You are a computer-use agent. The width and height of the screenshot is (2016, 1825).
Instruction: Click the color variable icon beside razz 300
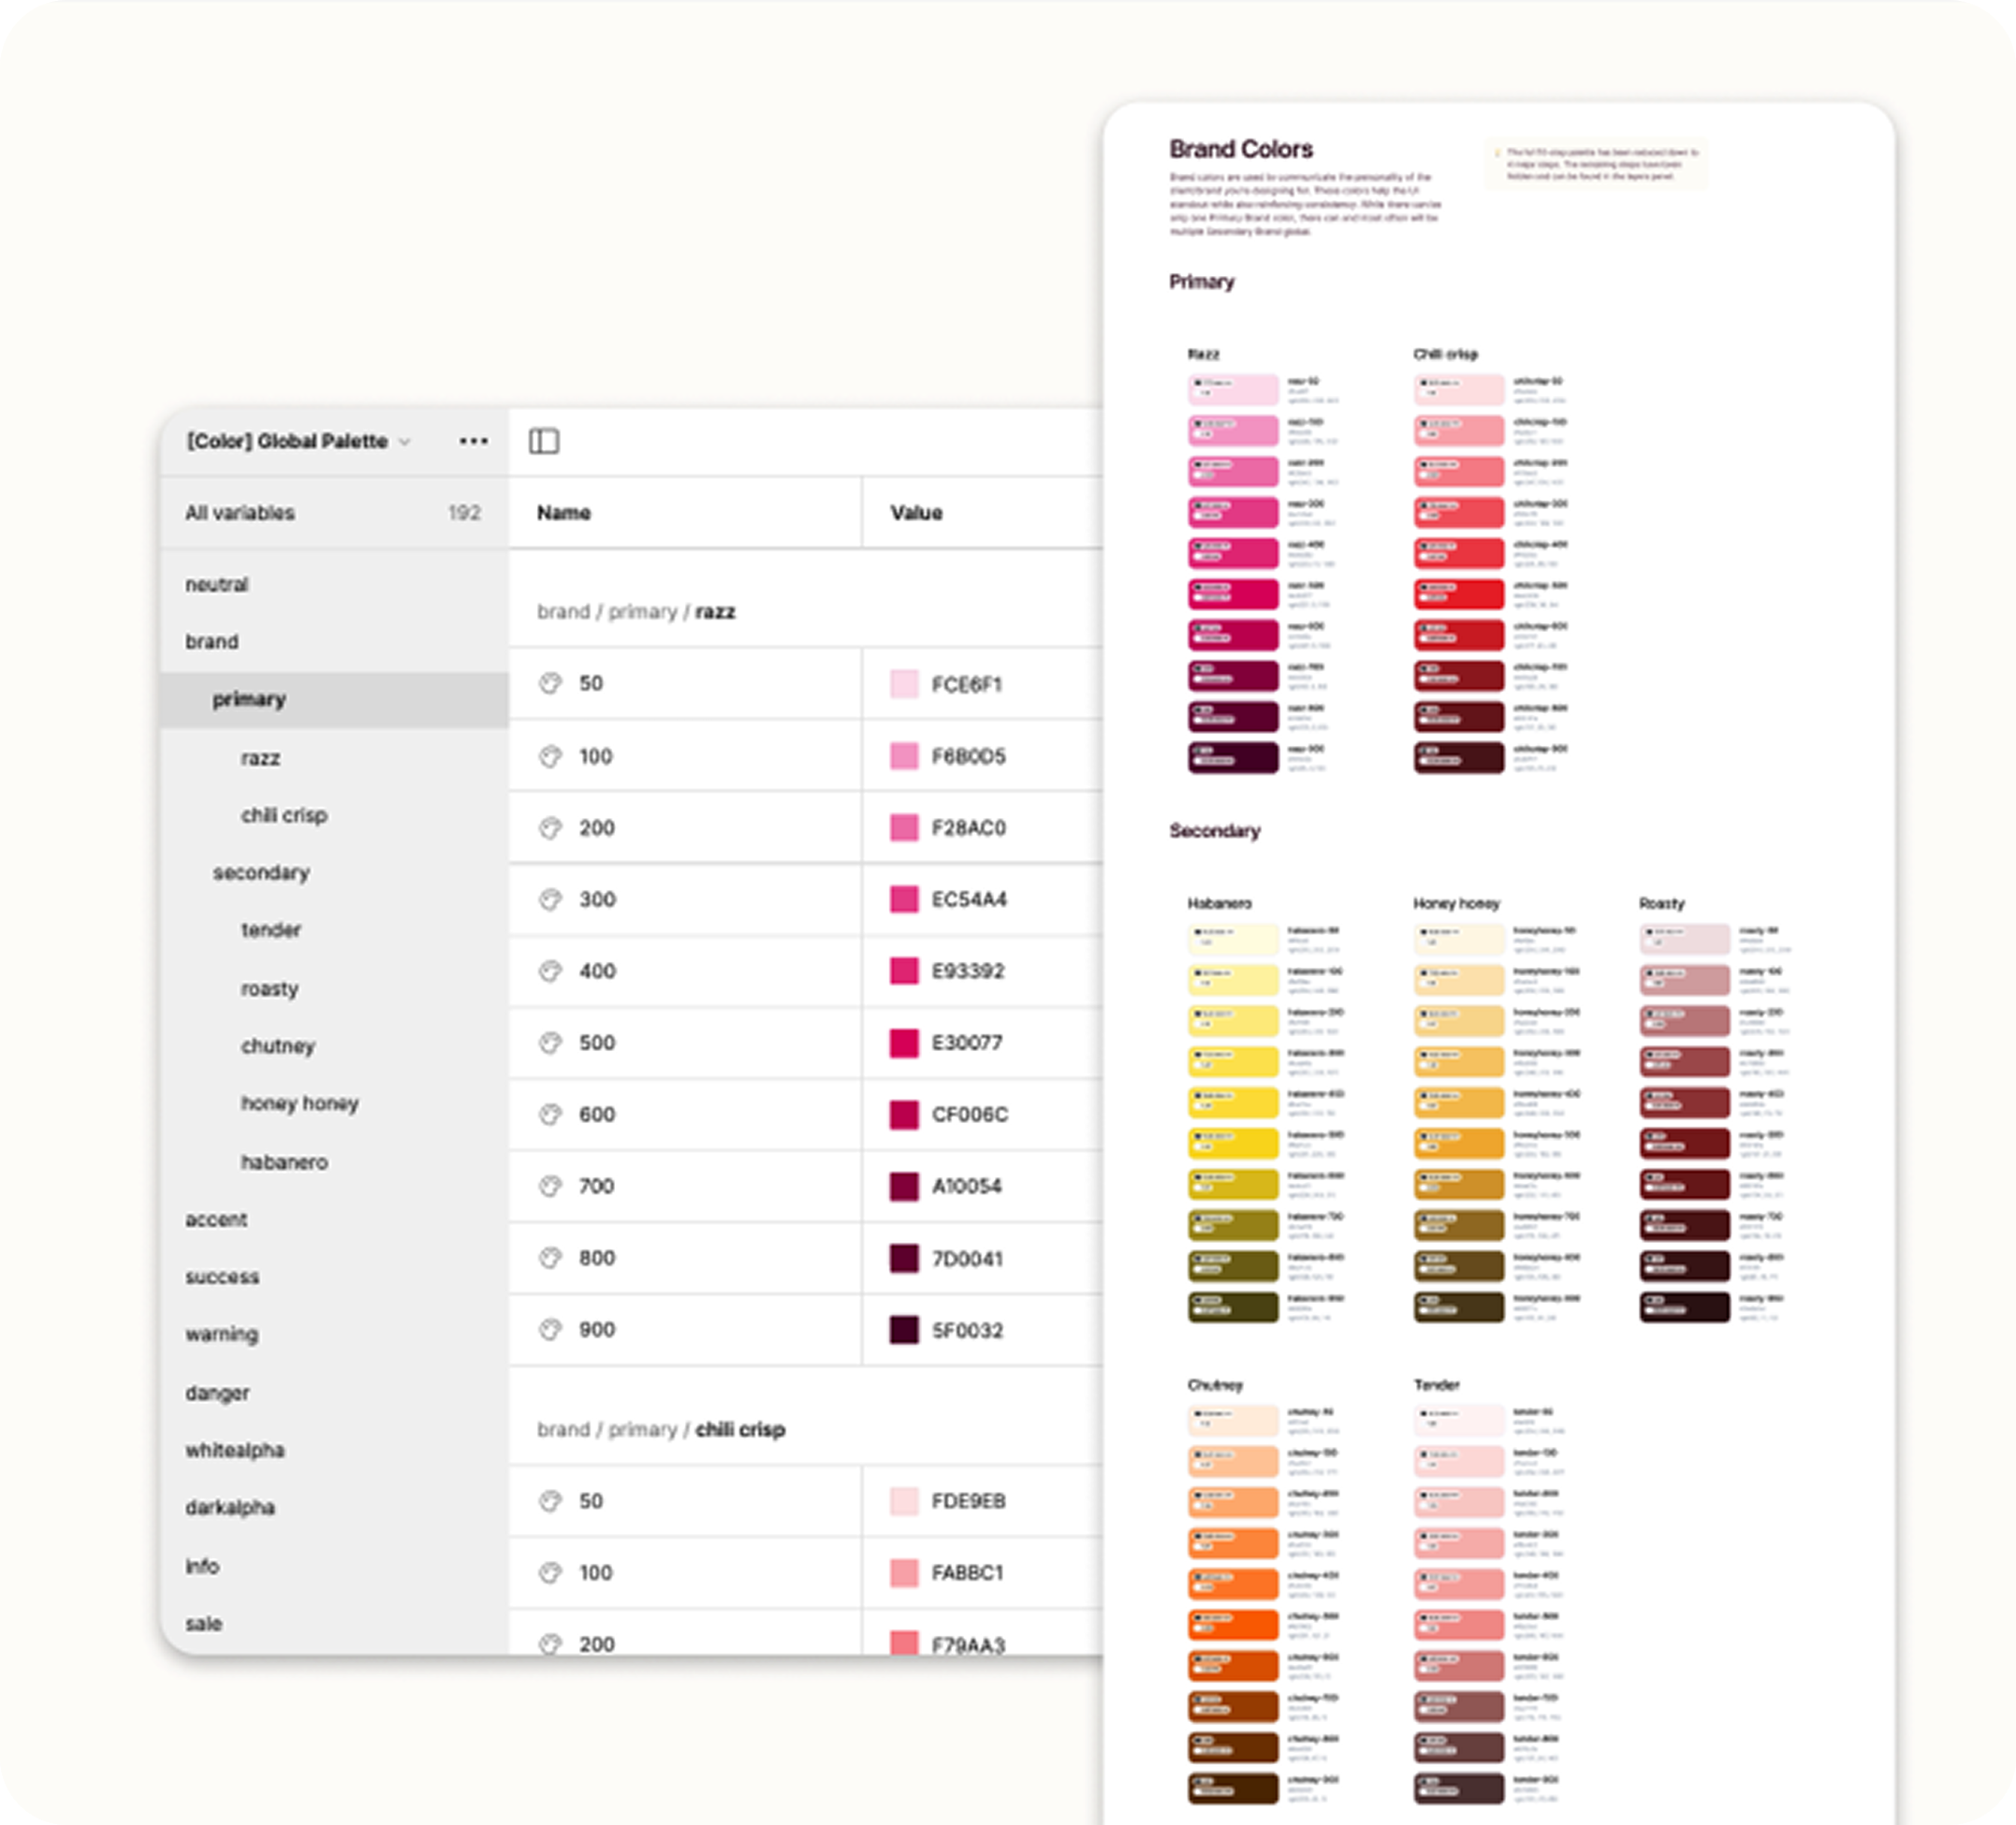pyautogui.click(x=550, y=900)
